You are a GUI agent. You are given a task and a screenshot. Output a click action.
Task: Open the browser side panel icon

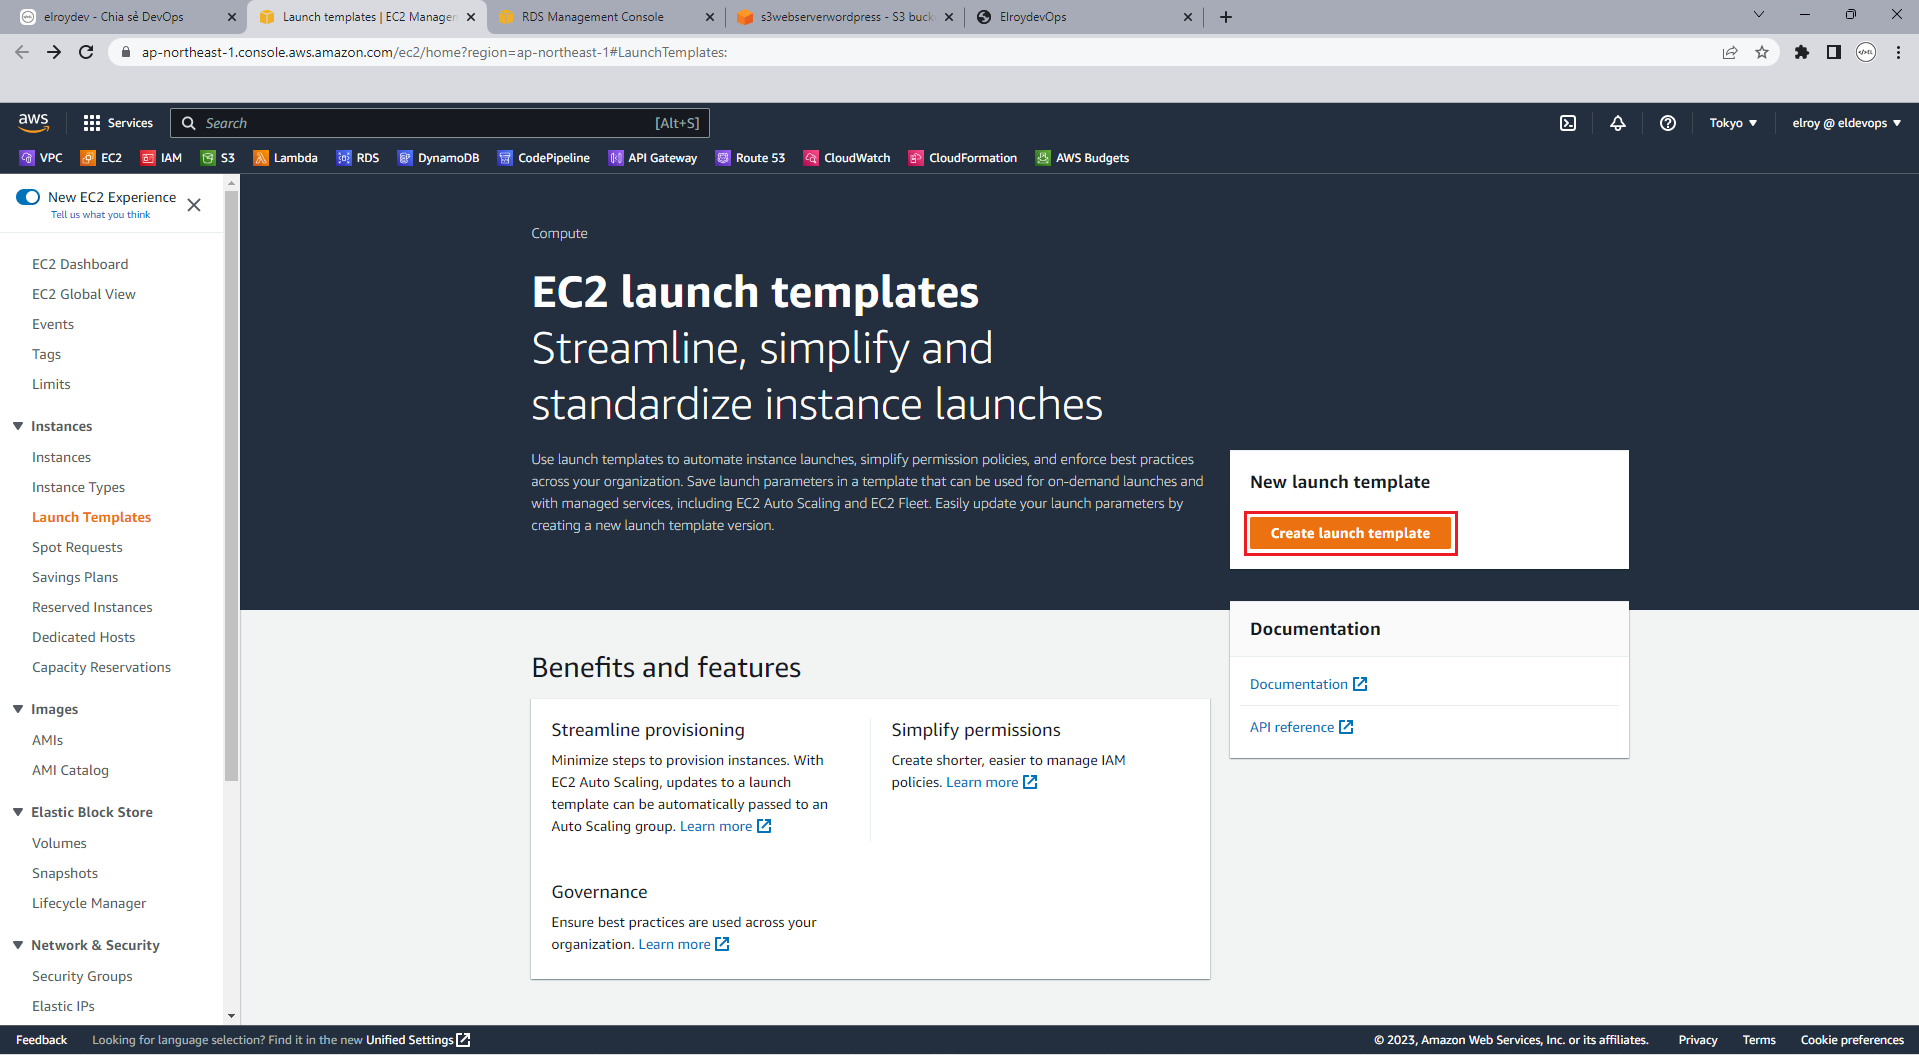tap(1834, 52)
